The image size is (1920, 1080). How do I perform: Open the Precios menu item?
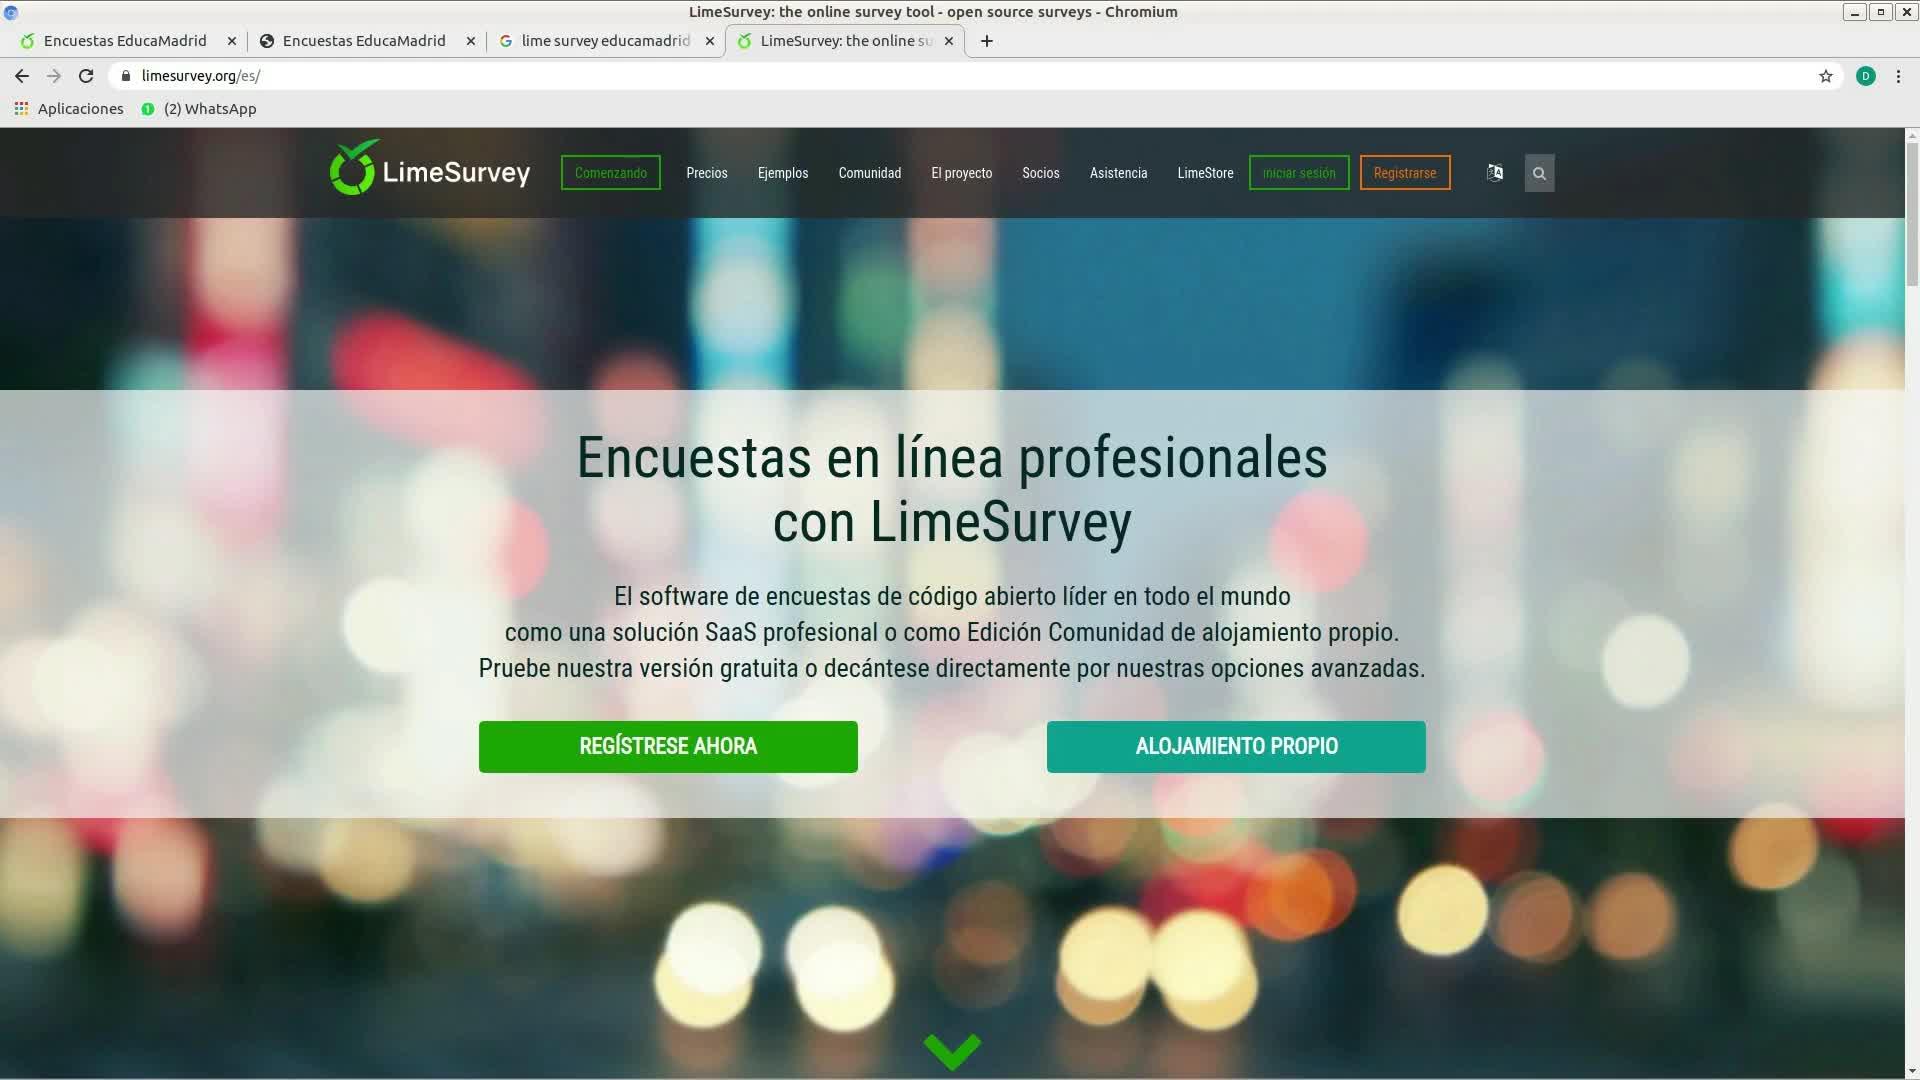[706, 173]
